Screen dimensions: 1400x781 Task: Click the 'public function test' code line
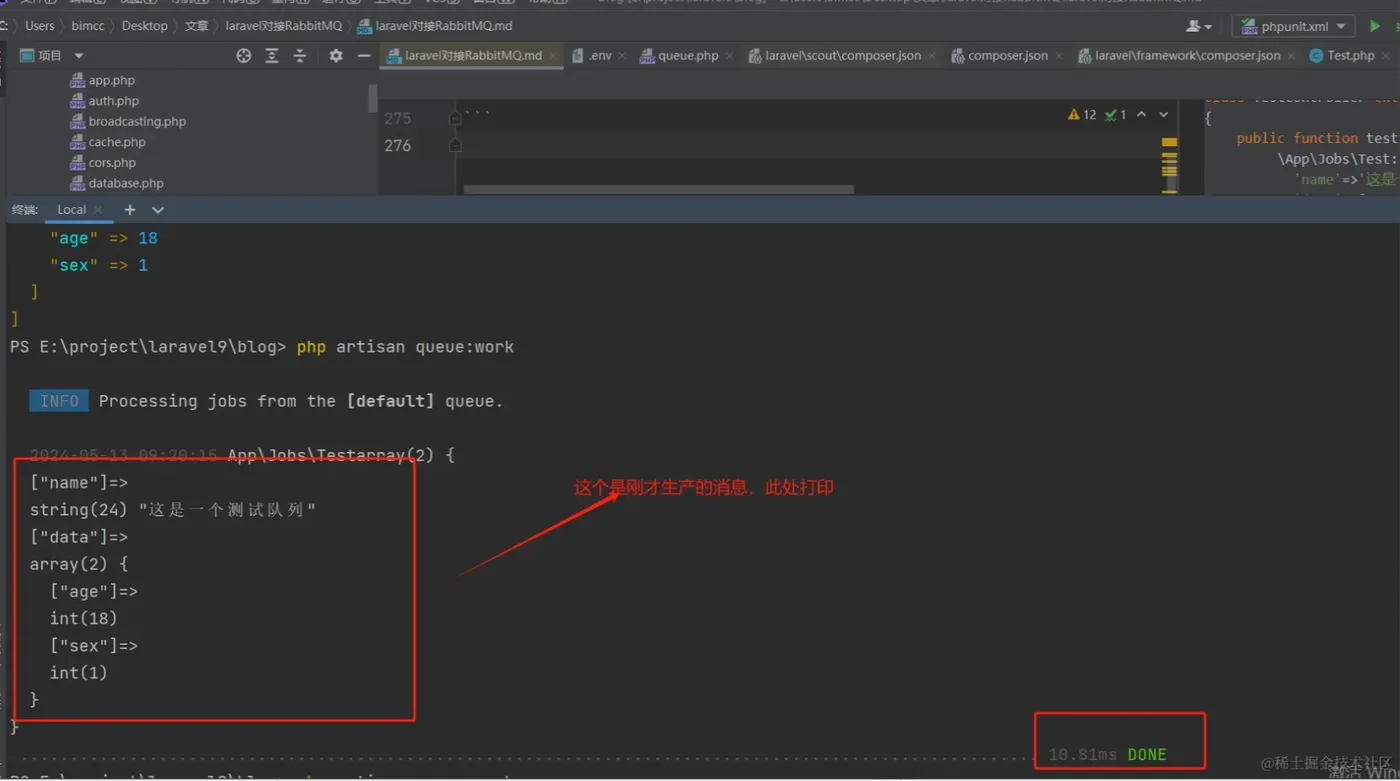pos(1316,138)
